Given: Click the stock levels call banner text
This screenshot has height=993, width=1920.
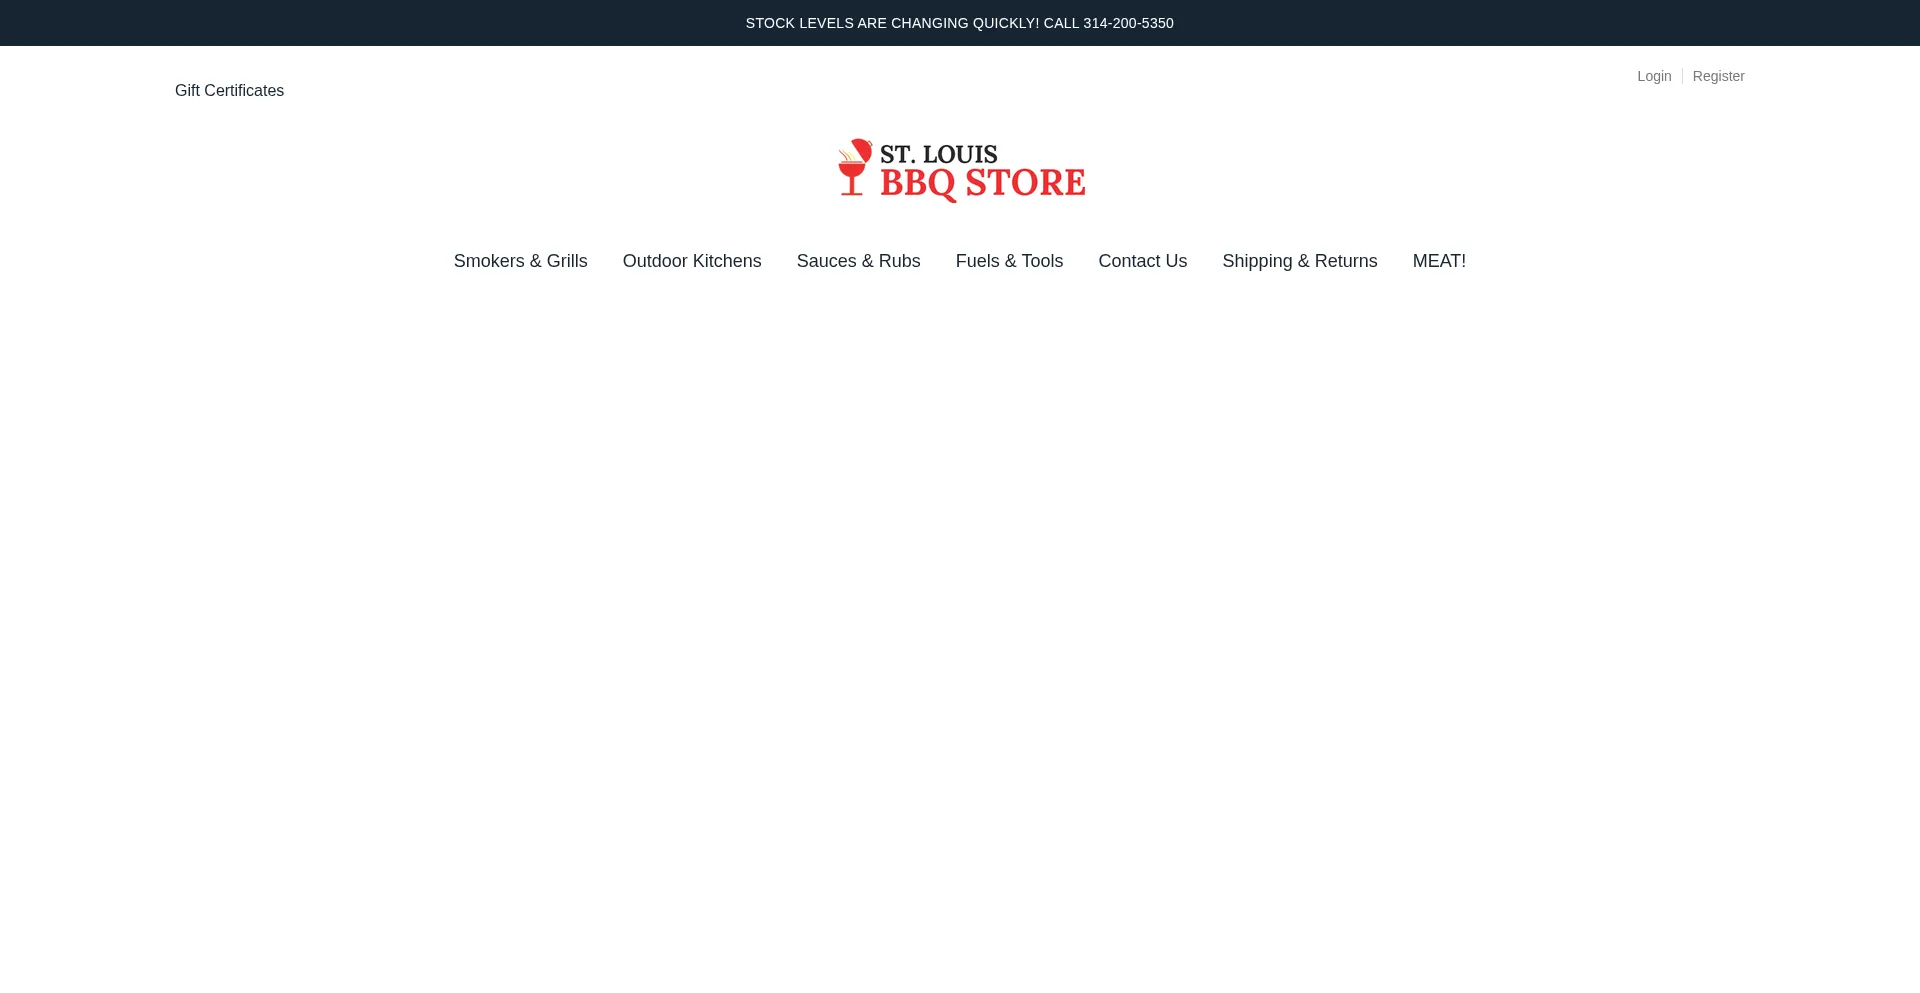Looking at the screenshot, I should pyautogui.click(x=960, y=23).
